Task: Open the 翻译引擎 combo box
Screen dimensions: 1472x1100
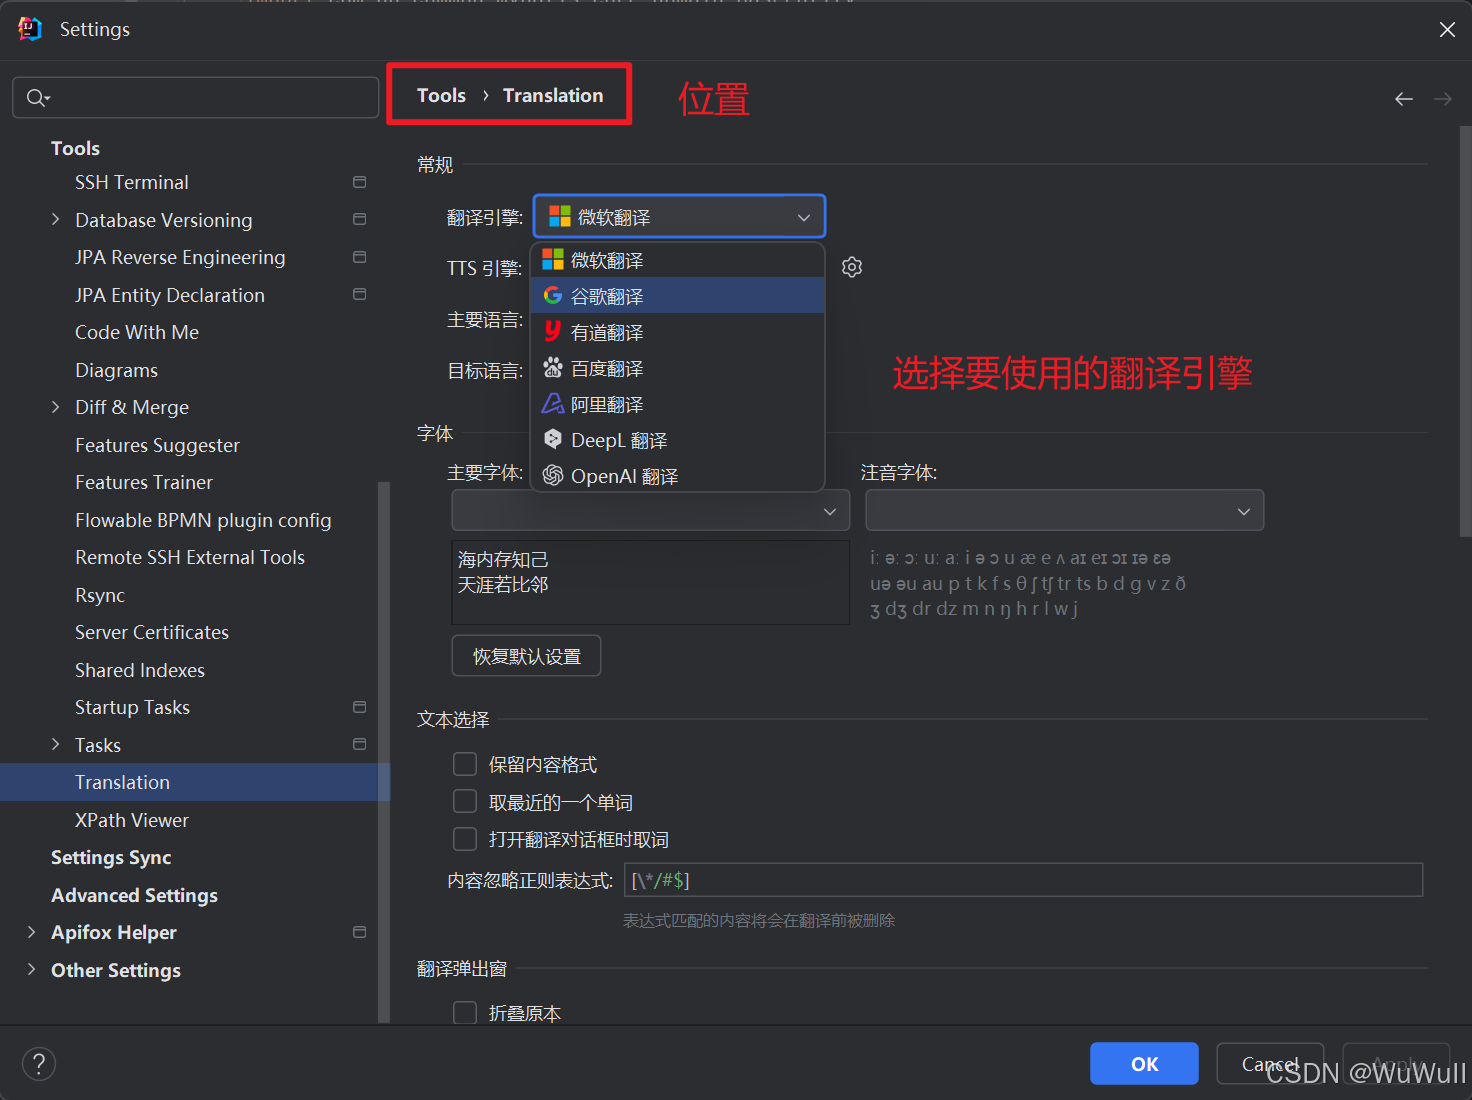Action: (x=679, y=217)
